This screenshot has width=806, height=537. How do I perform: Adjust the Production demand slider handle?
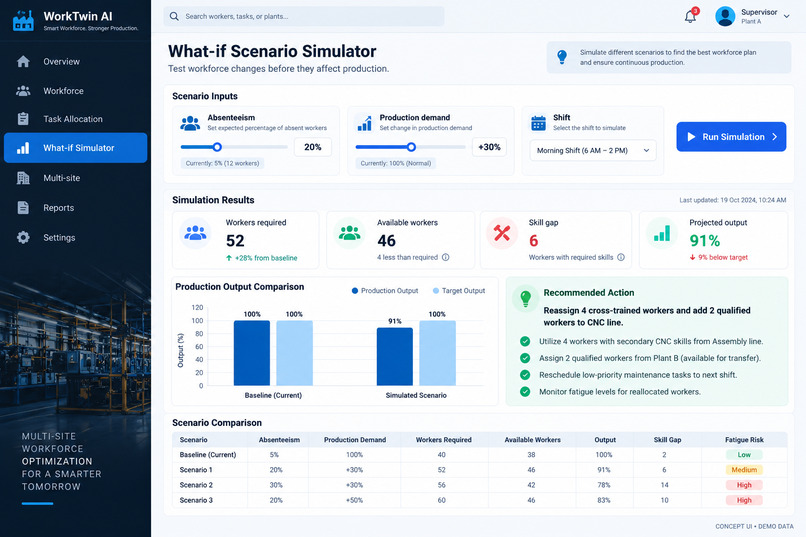coord(411,147)
